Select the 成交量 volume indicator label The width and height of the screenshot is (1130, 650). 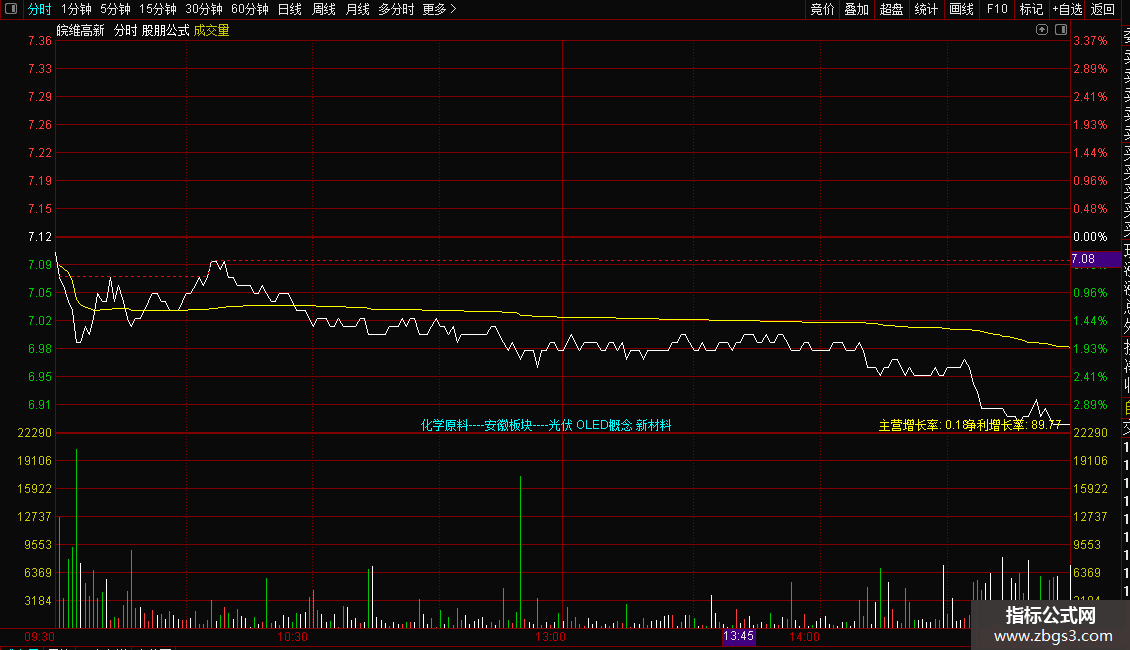pos(211,30)
